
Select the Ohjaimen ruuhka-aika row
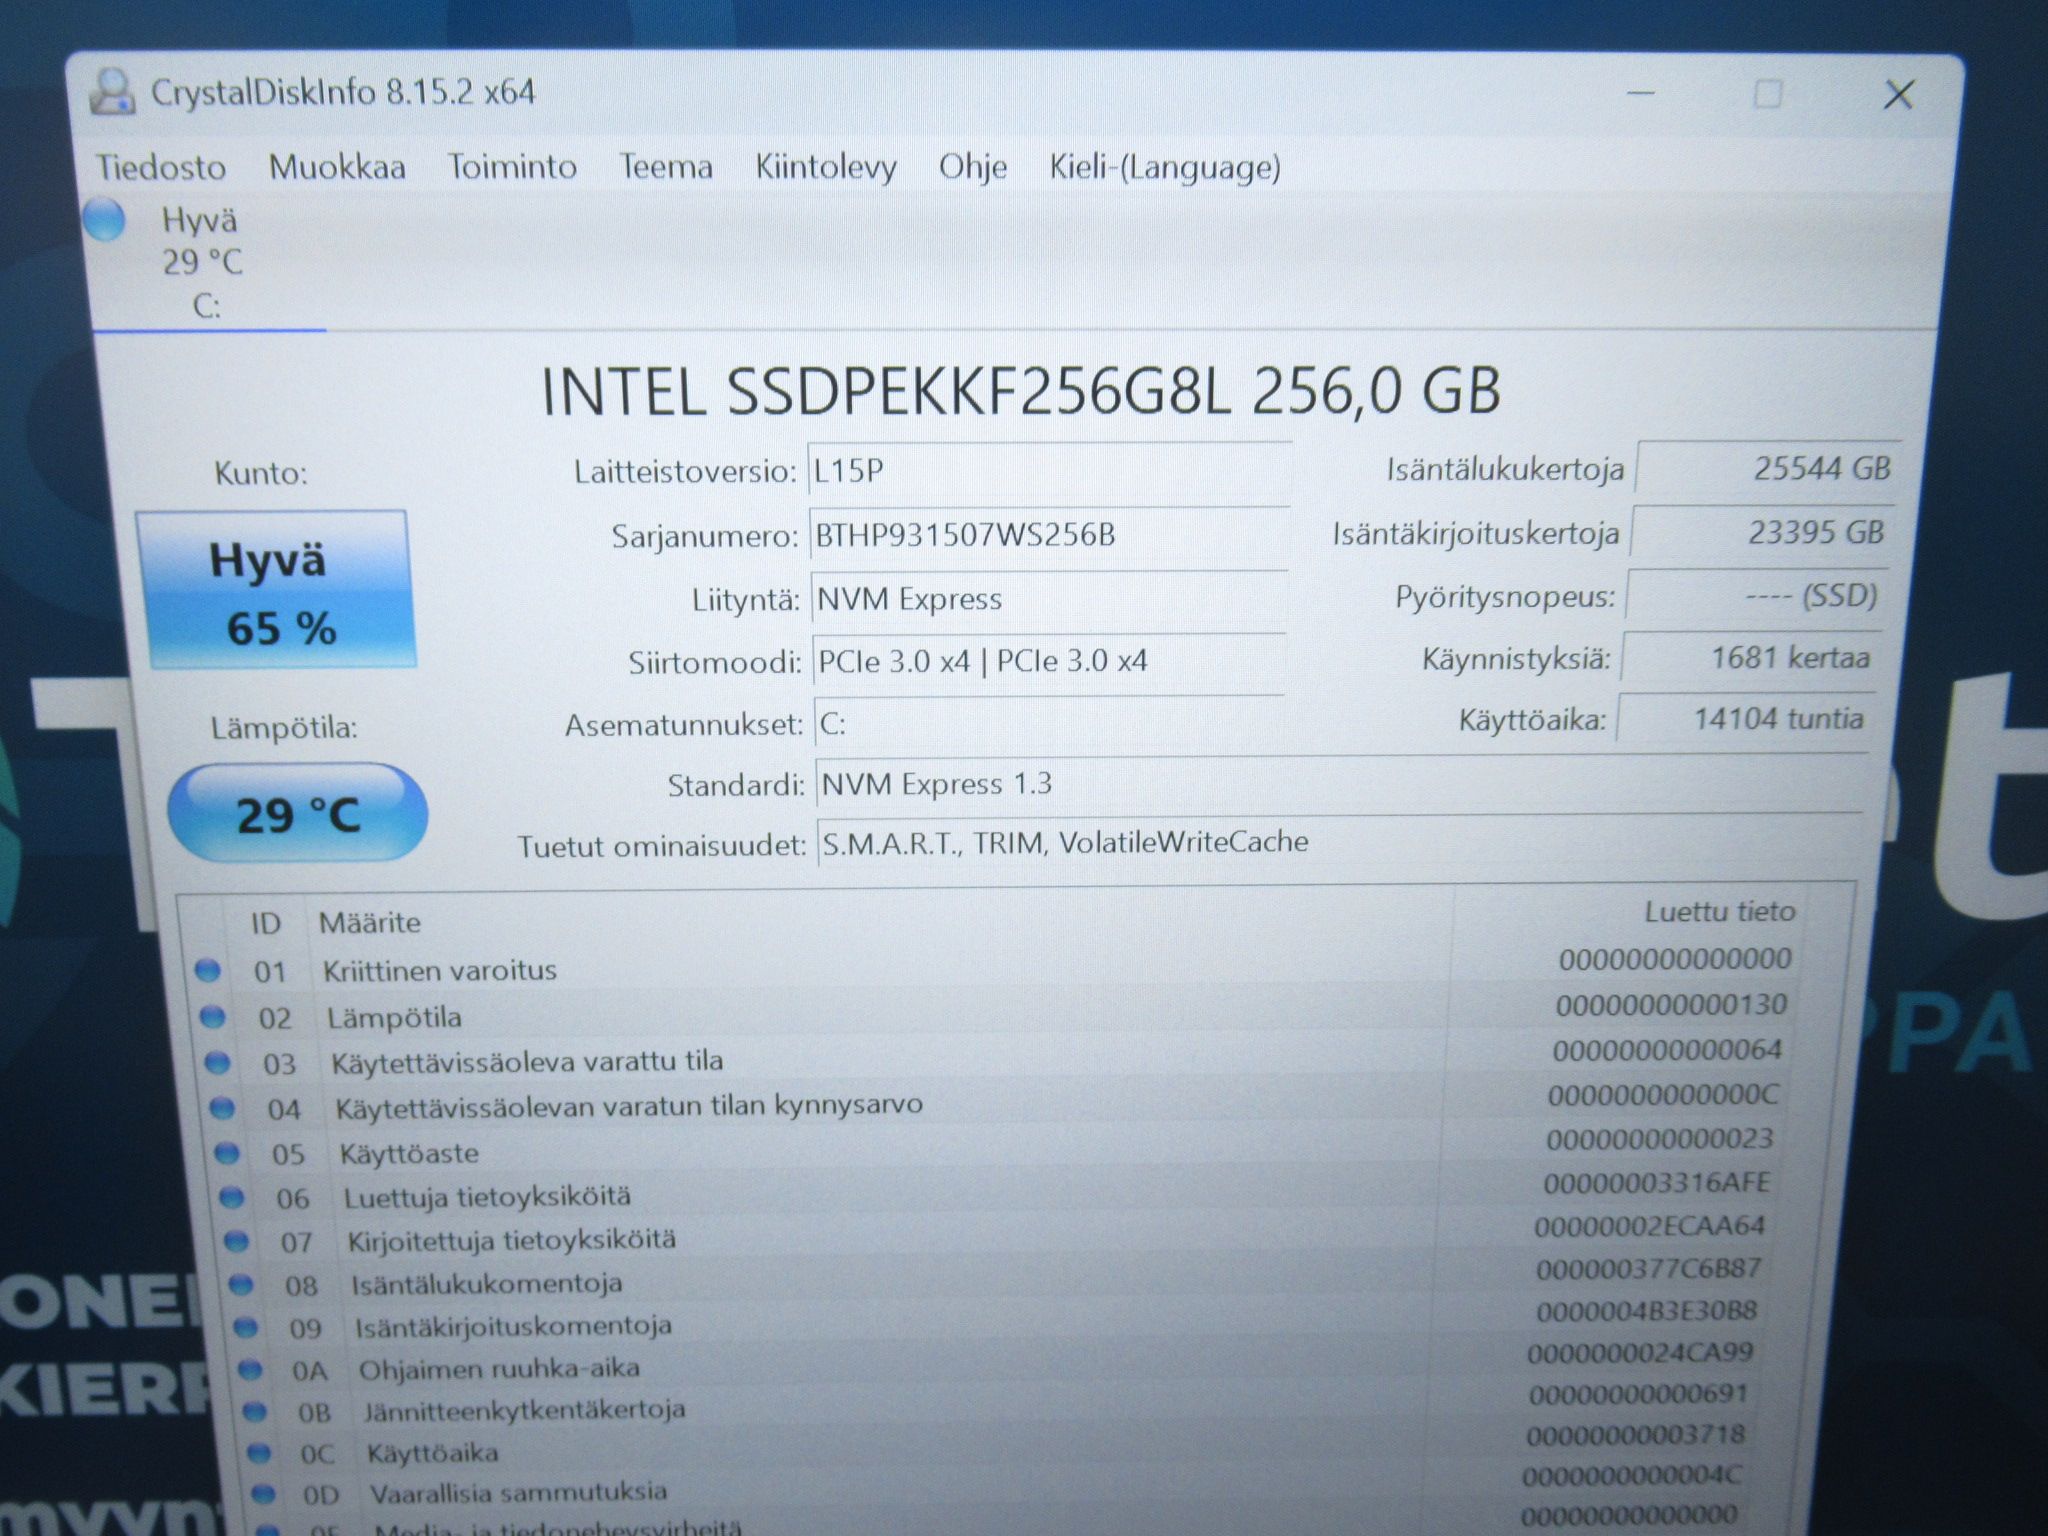[996, 1361]
